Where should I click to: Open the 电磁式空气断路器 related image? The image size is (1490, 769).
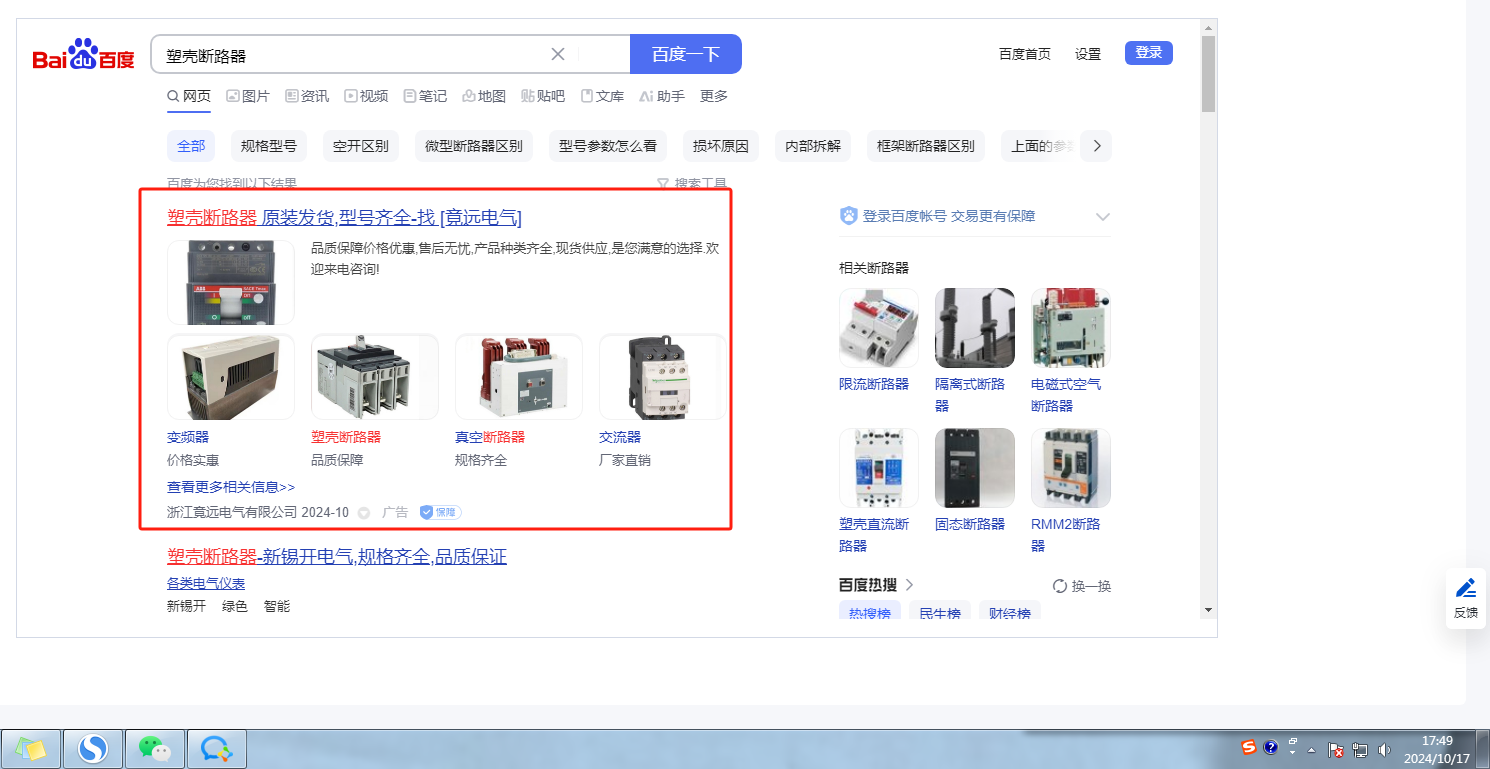[x=1071, y=328]
